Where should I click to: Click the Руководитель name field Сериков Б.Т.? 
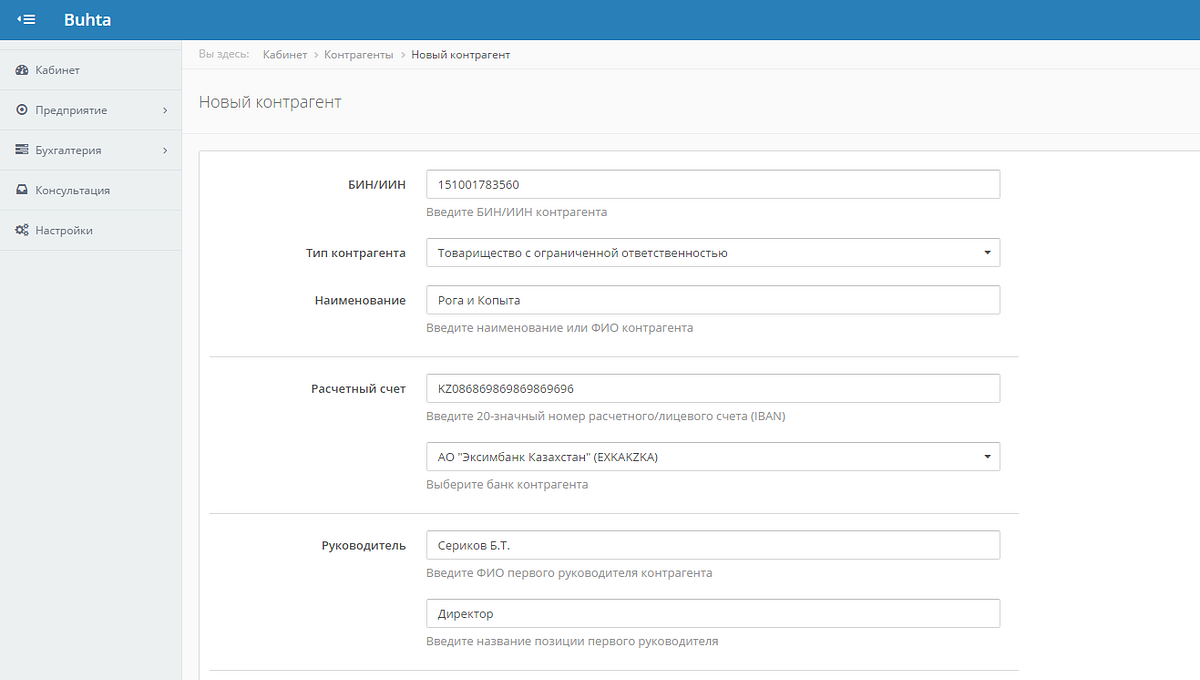[713, 545]
